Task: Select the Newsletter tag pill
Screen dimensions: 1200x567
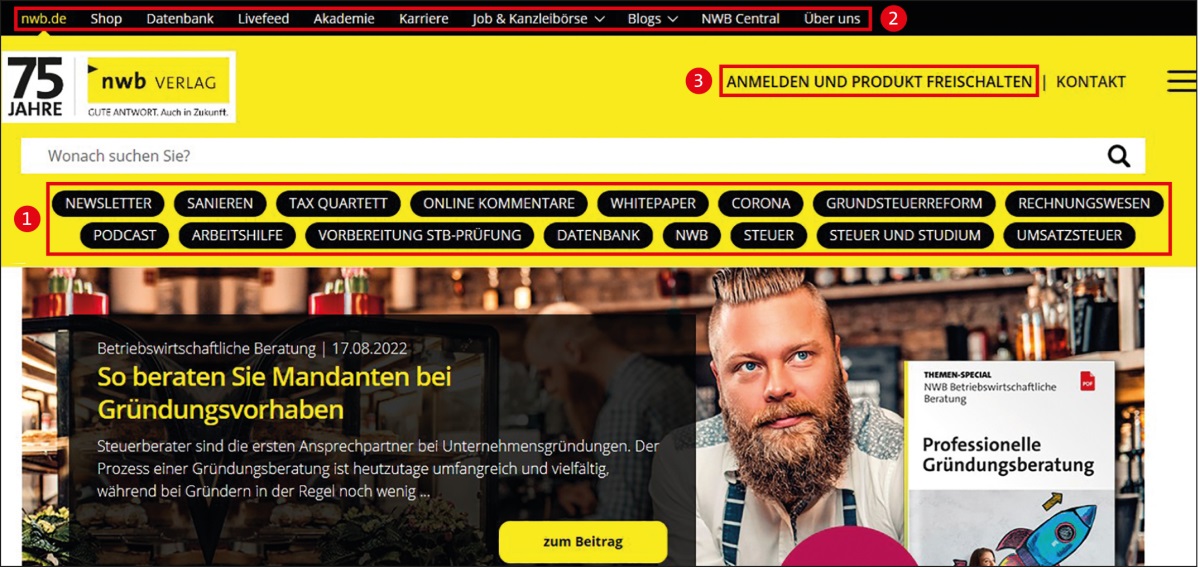Action: point(108,203)
